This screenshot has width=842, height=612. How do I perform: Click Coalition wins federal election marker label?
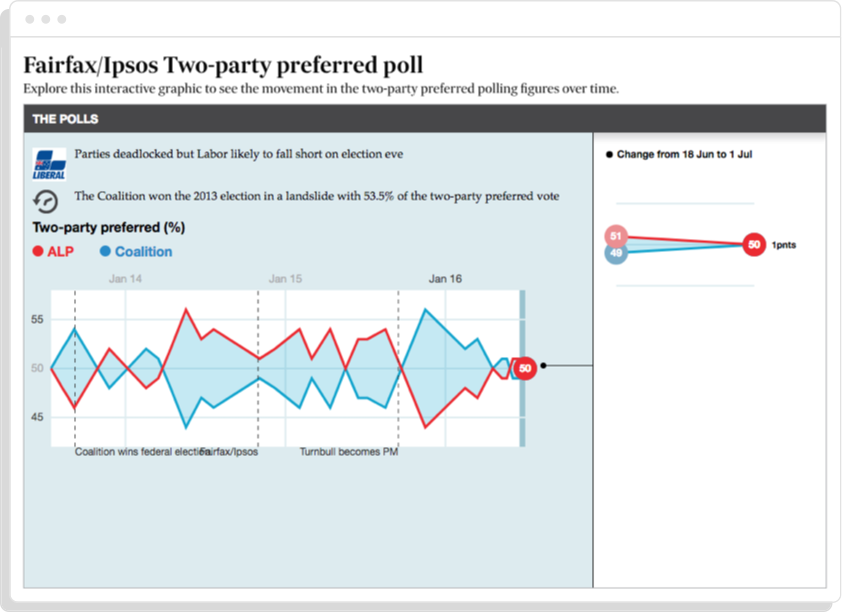click(x=142, y=452)
